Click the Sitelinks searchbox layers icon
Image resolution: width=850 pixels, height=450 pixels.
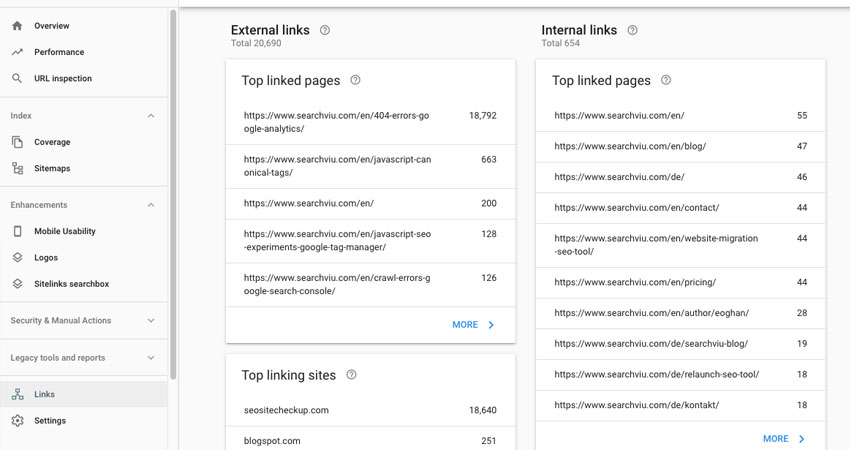pyautogui.click(x=17, y=284)
